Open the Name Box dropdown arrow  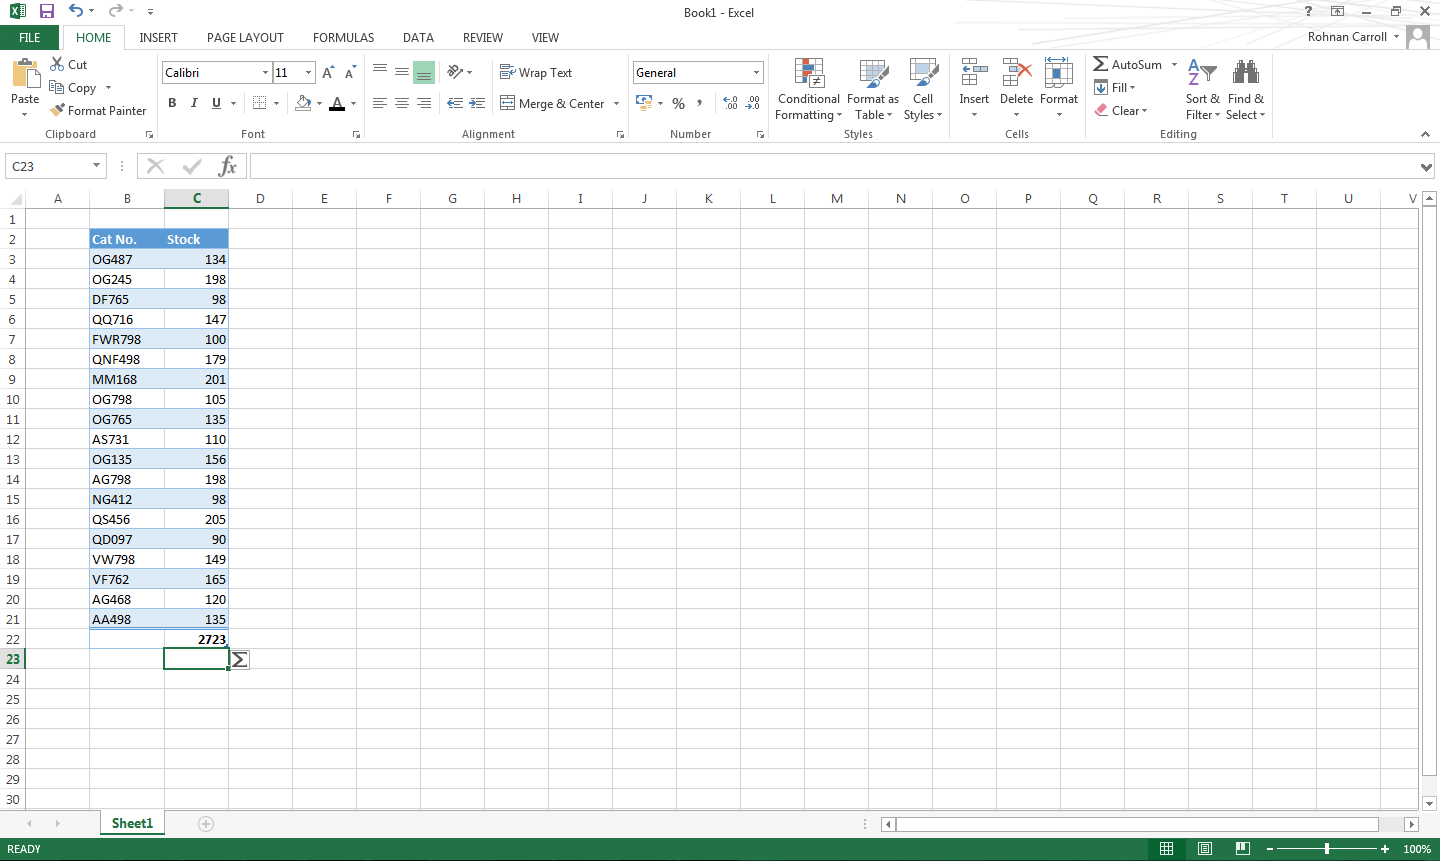[x=97, y=166]
